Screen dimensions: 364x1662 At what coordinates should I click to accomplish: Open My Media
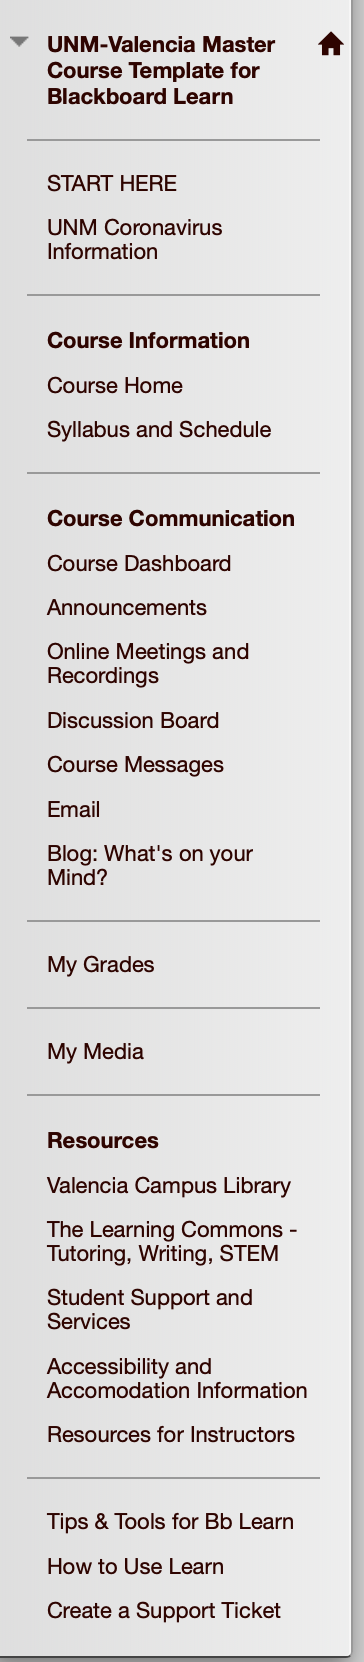(x=95, y=1051)
